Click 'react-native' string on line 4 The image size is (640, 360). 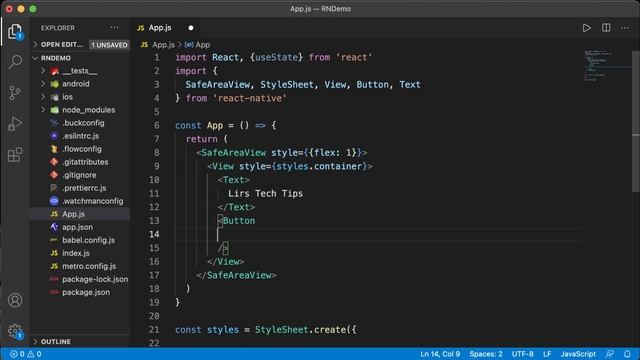(x=250, y=98)
